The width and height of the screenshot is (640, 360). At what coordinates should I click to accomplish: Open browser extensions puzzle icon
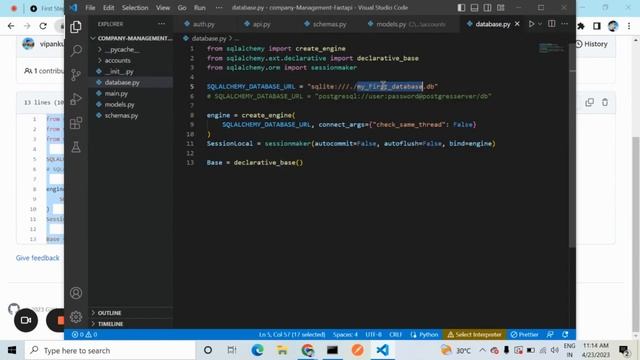[581, 26]
